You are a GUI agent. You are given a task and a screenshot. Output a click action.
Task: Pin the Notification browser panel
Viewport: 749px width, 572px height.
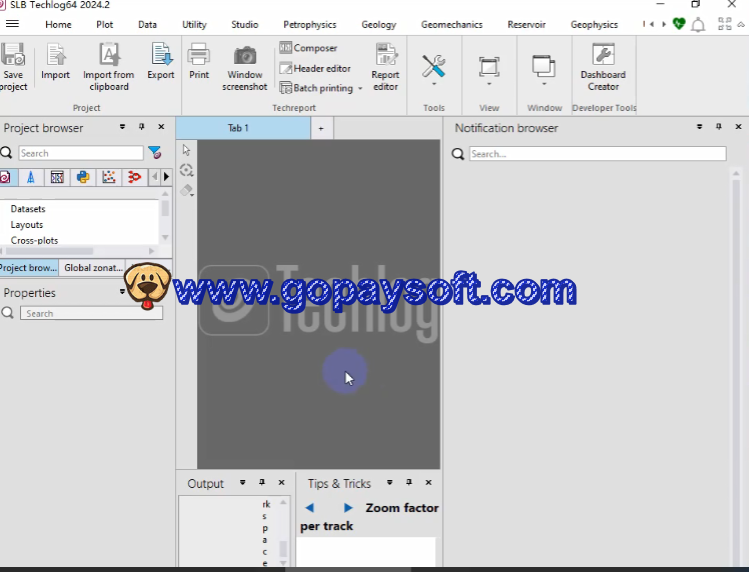(718, 127)
